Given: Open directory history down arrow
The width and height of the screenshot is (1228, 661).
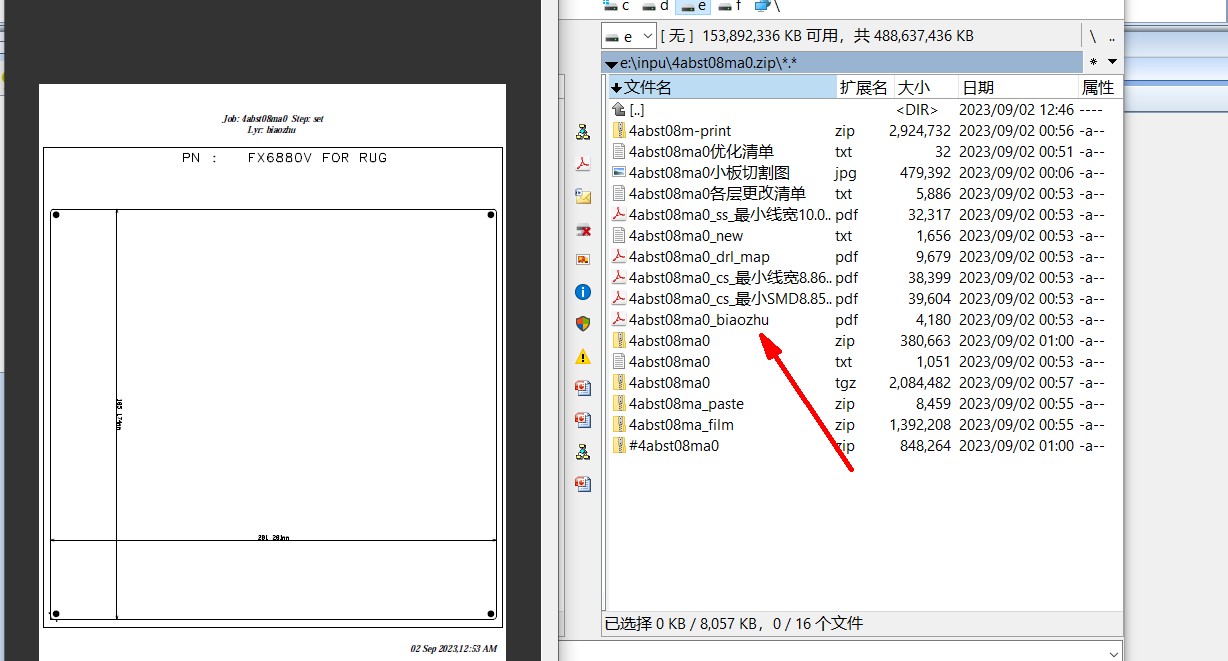Looking at the screenshot, I should point(1112,62).
